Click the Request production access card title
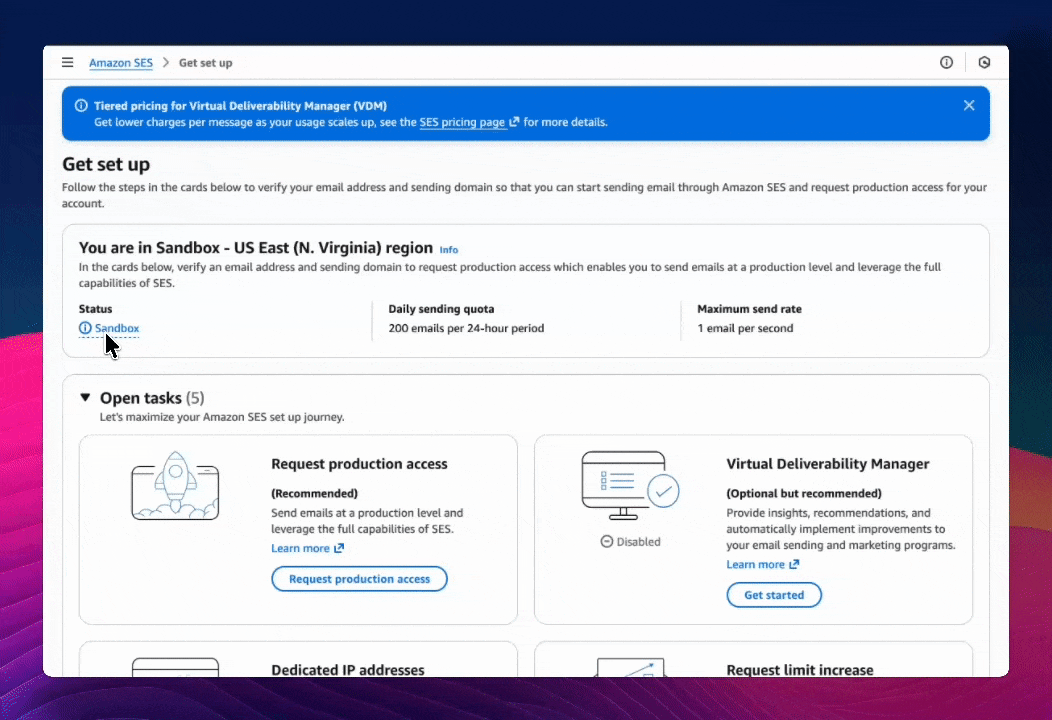The width and height of the screenshot is (1052, 720). point(359,464)
